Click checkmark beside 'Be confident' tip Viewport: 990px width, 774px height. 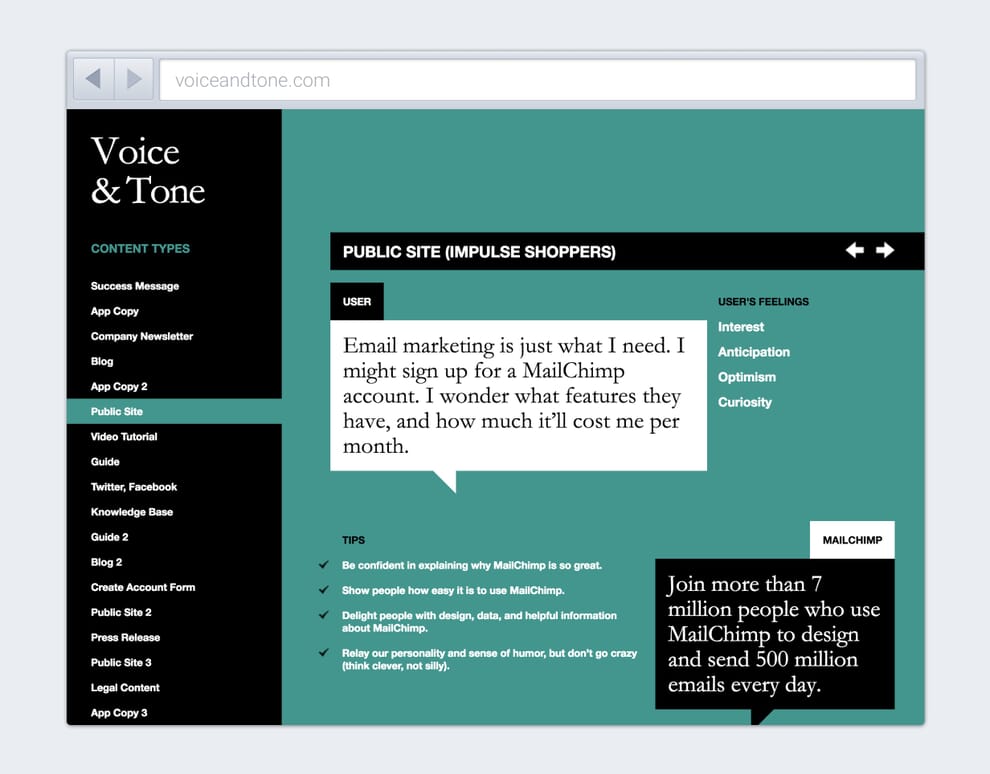(324, 564)
